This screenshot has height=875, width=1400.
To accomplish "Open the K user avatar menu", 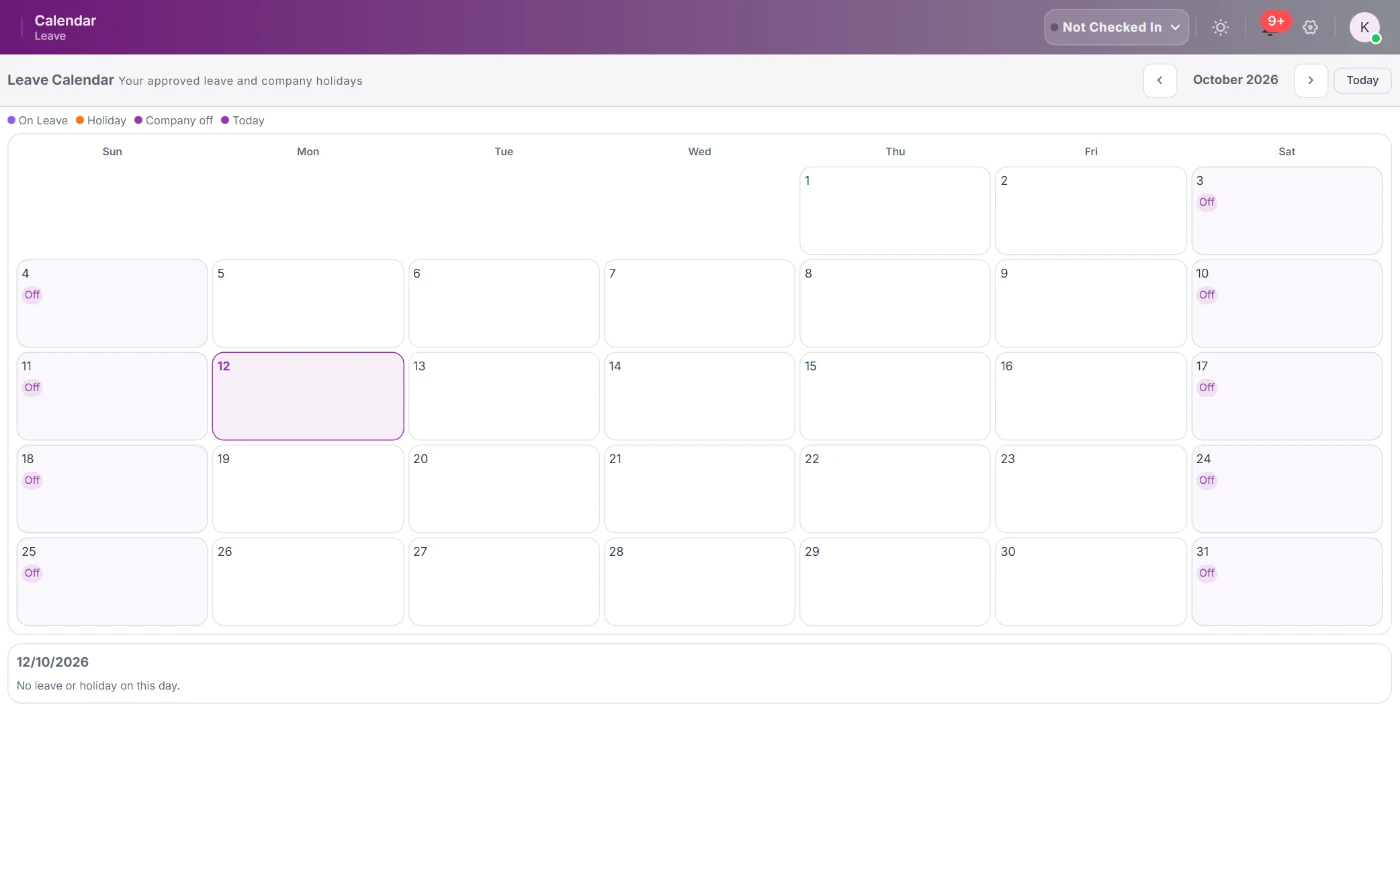I will coord(1365,28).
